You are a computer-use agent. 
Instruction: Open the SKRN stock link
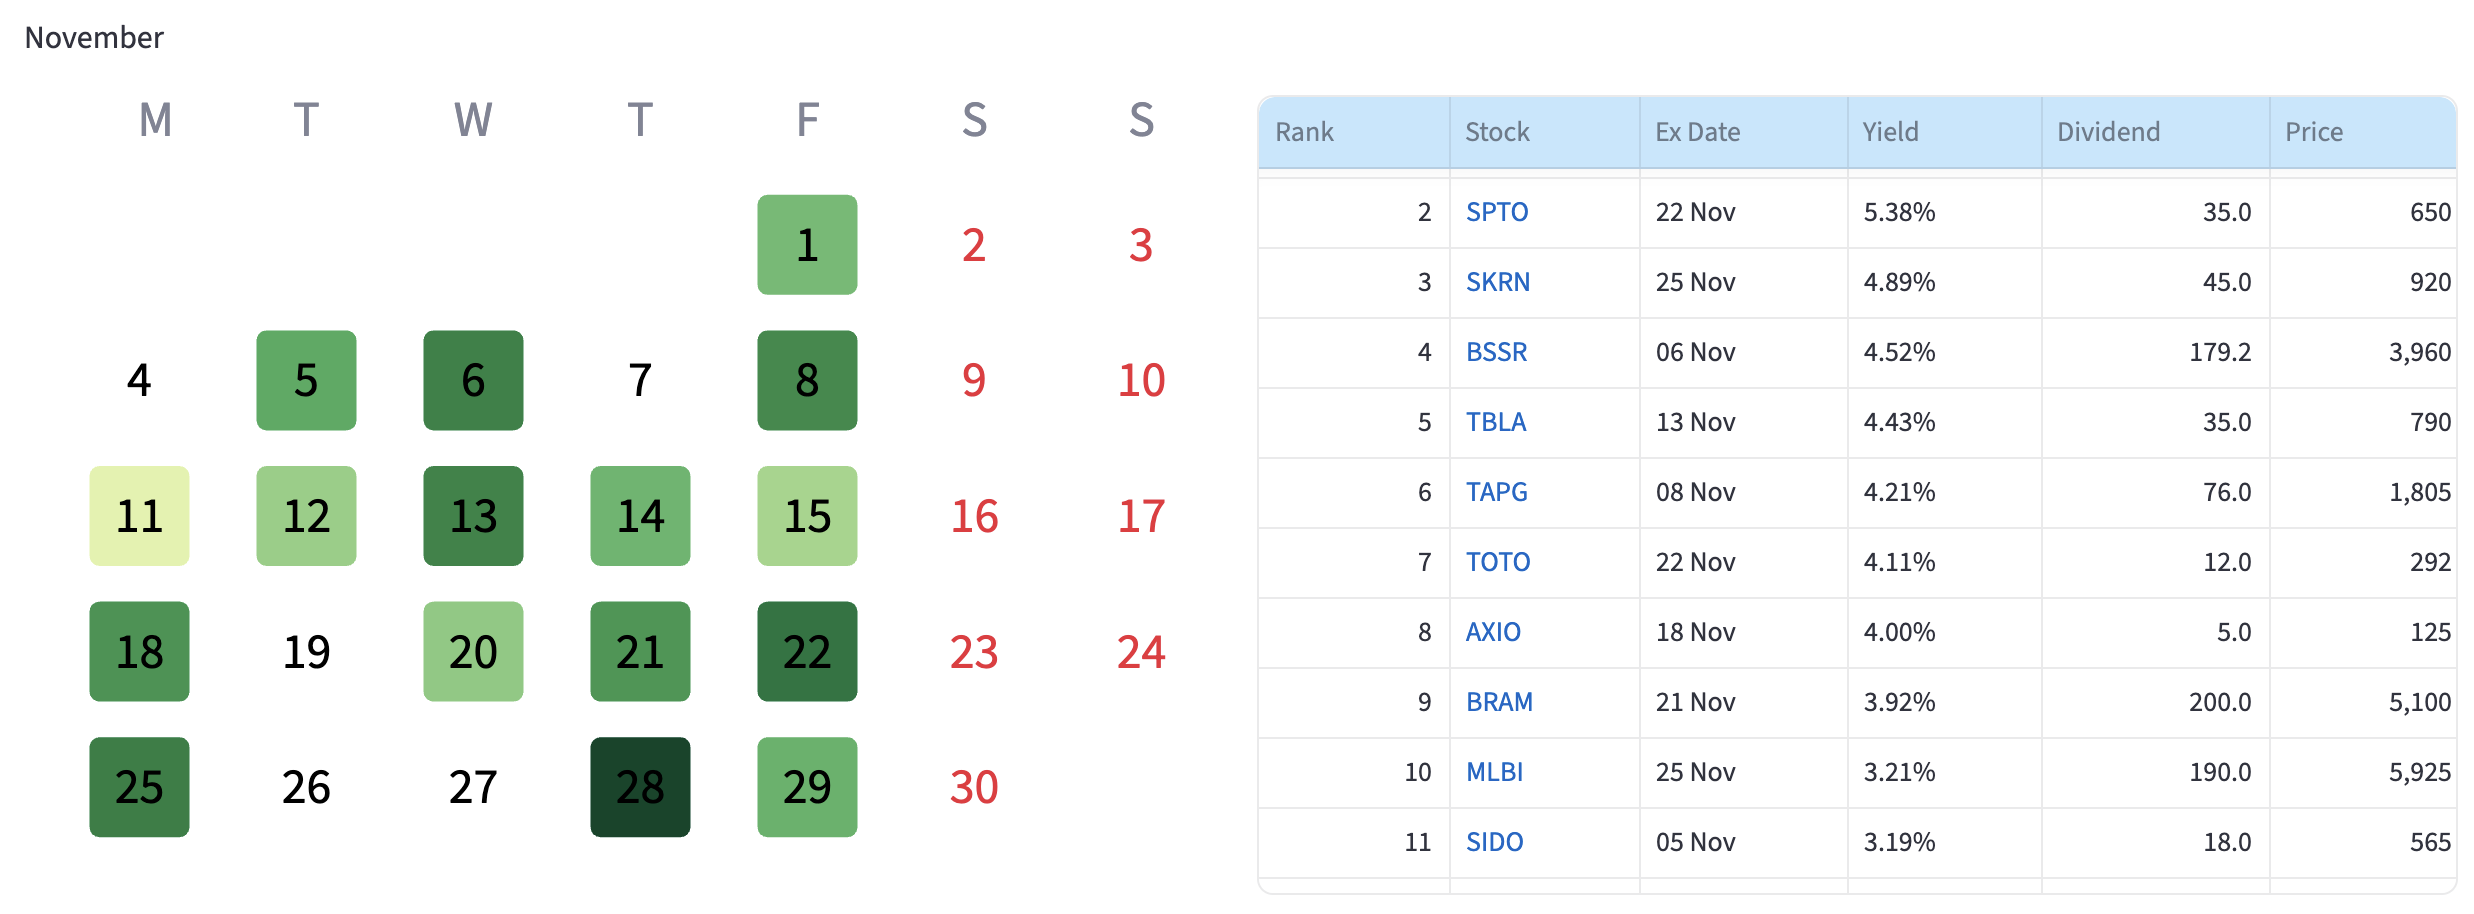pyautogui.click(x=1498, y=282)
